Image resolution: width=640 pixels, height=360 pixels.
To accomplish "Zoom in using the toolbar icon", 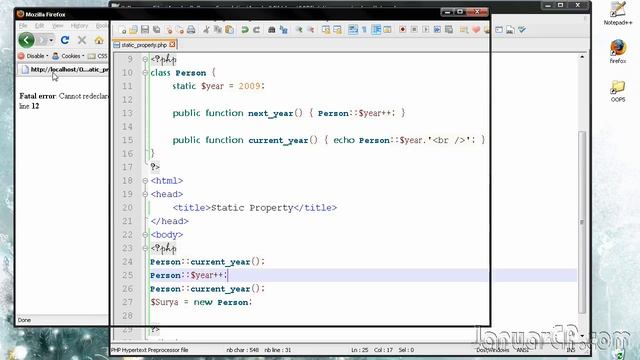I will click(299, 30).
